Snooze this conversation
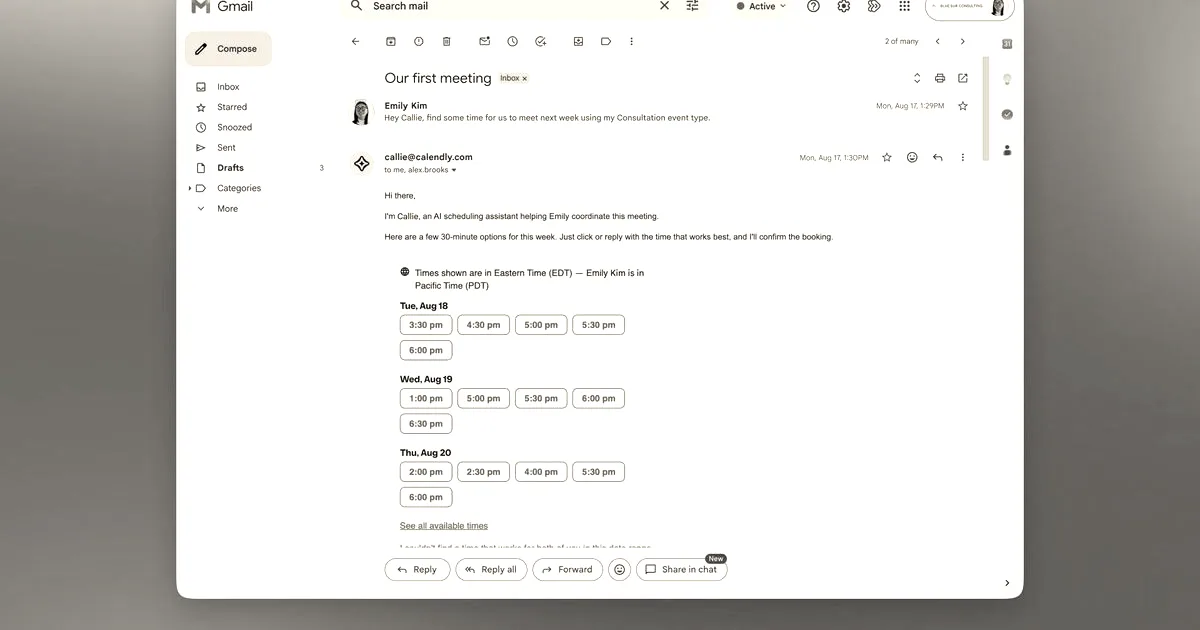This screenshot has width=1200, height=630. [x=512, y=41]
